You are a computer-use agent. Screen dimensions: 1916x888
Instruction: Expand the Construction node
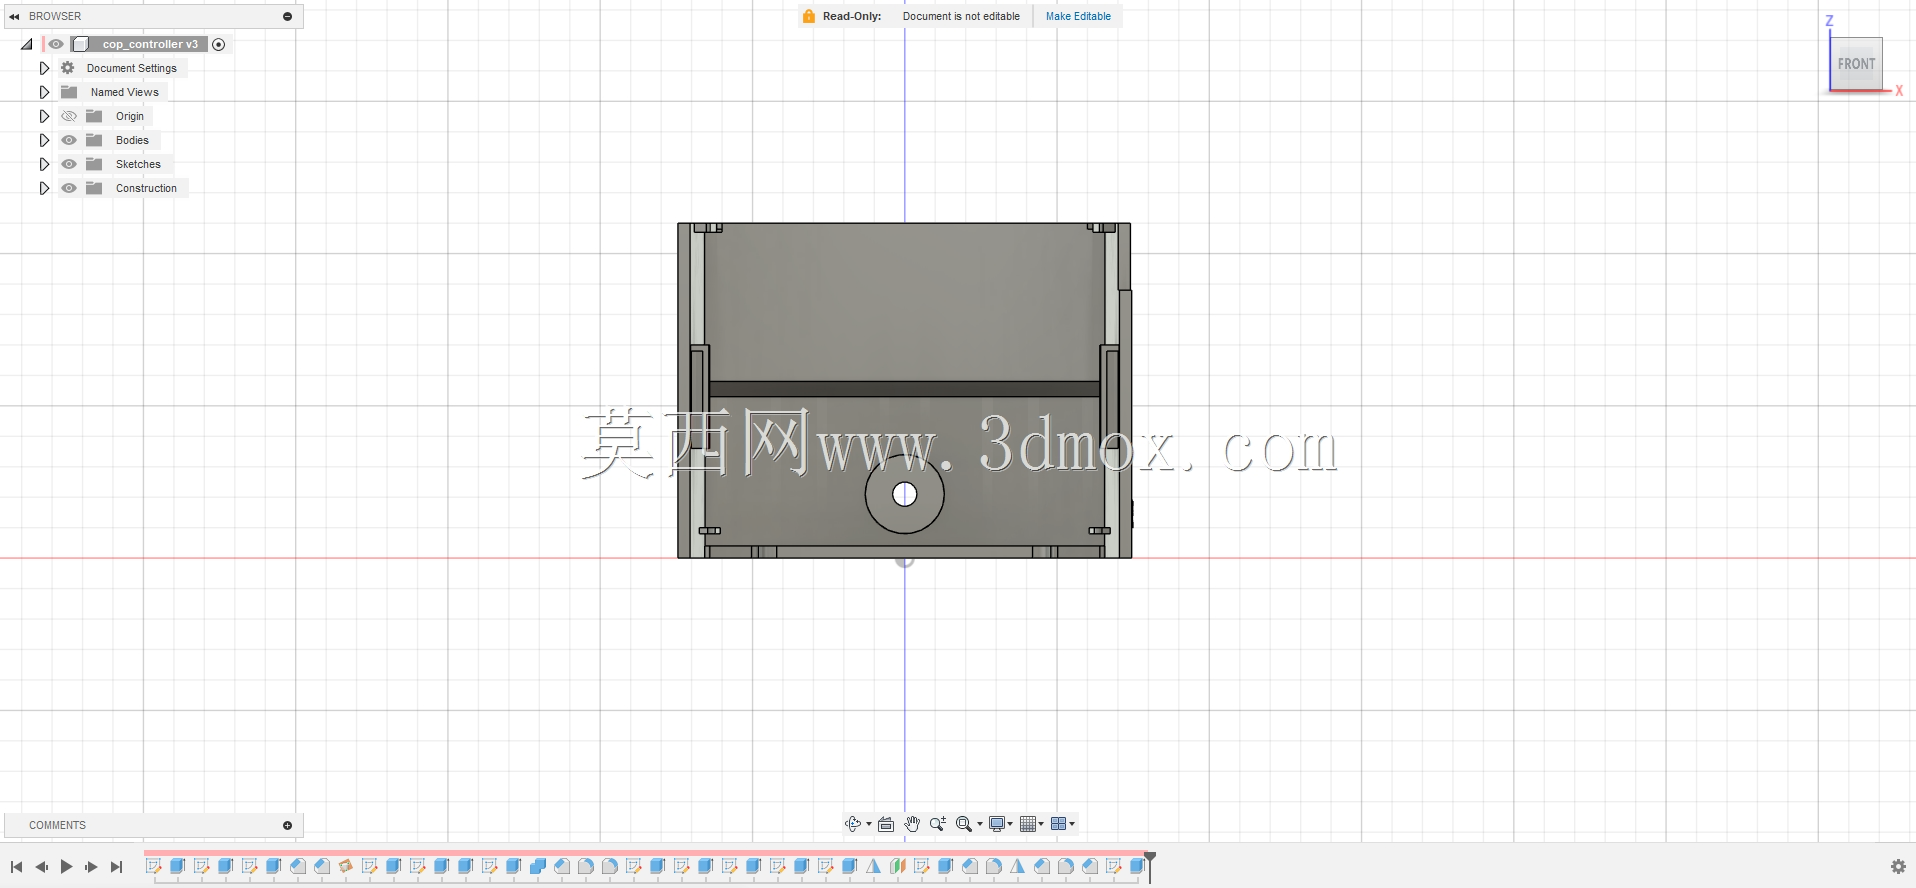pos(44,188)
